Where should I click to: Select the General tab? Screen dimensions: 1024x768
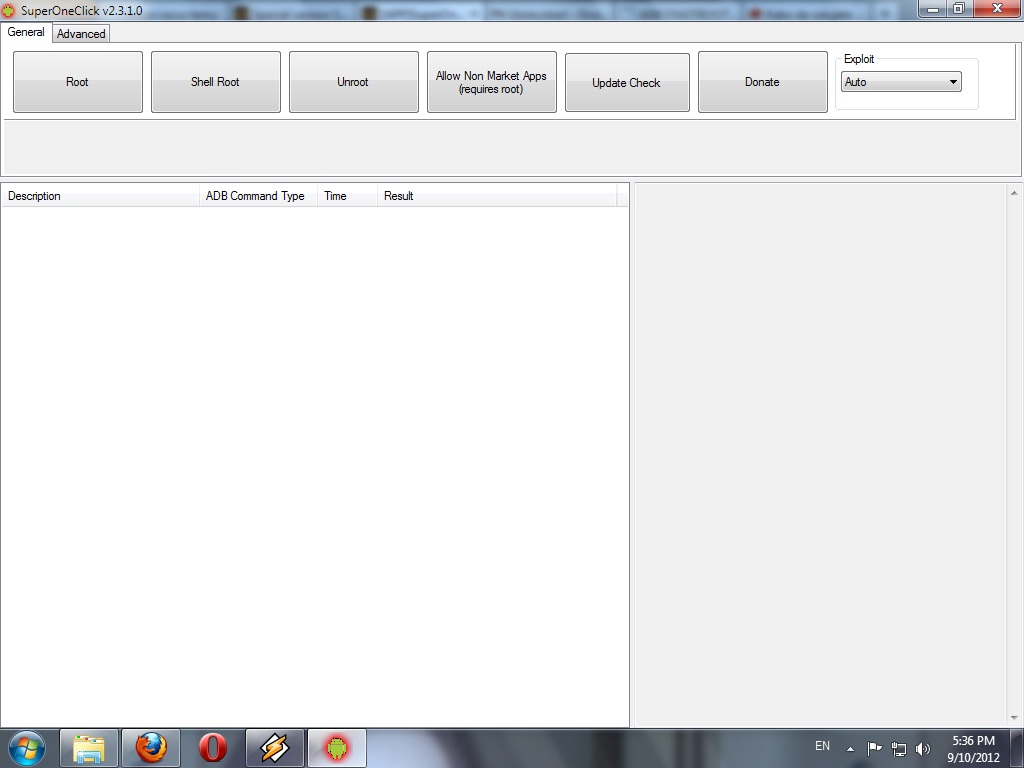pos(26,32)
